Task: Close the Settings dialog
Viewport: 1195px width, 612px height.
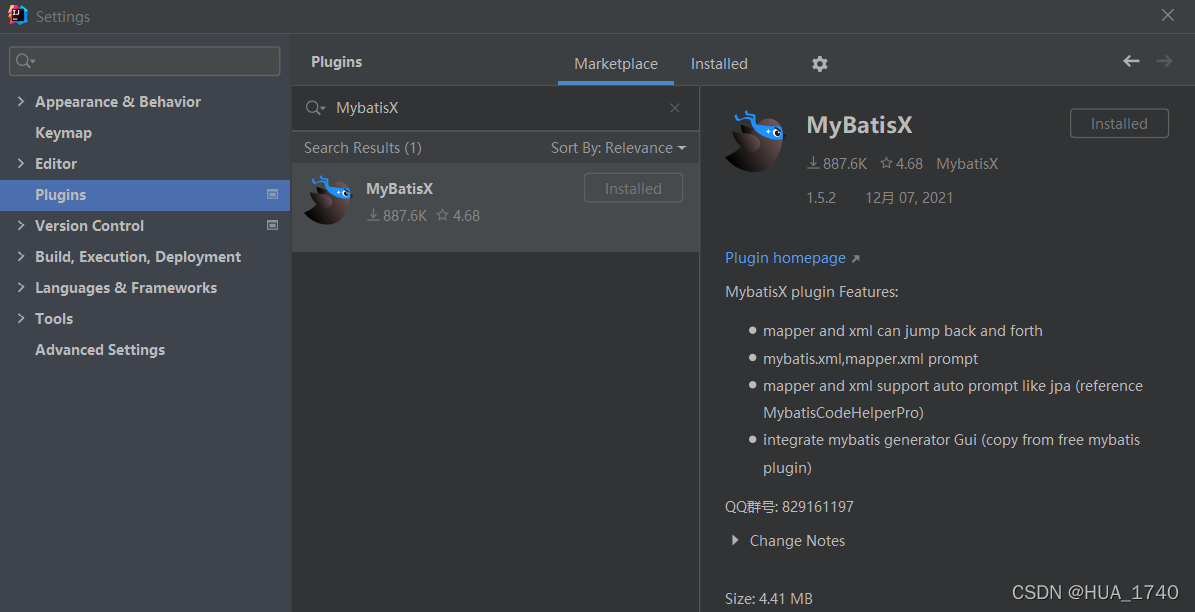Action: coord(1168,15)
